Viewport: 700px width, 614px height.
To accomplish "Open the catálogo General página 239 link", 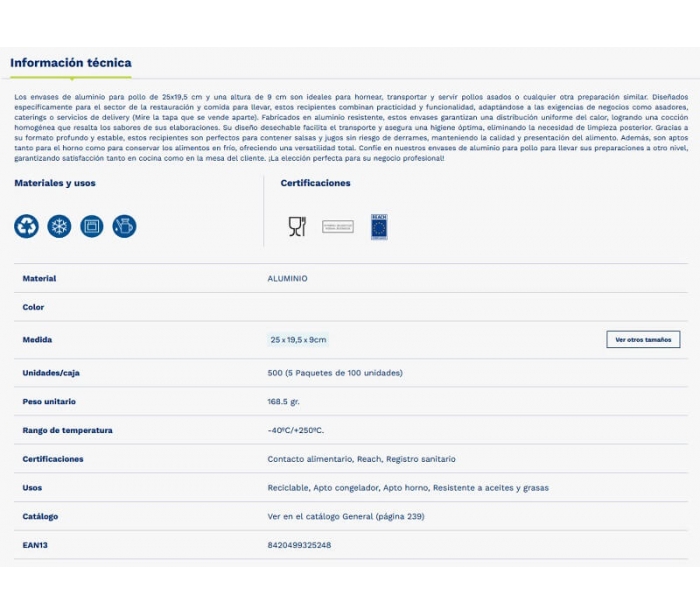I will click(346, 517).
